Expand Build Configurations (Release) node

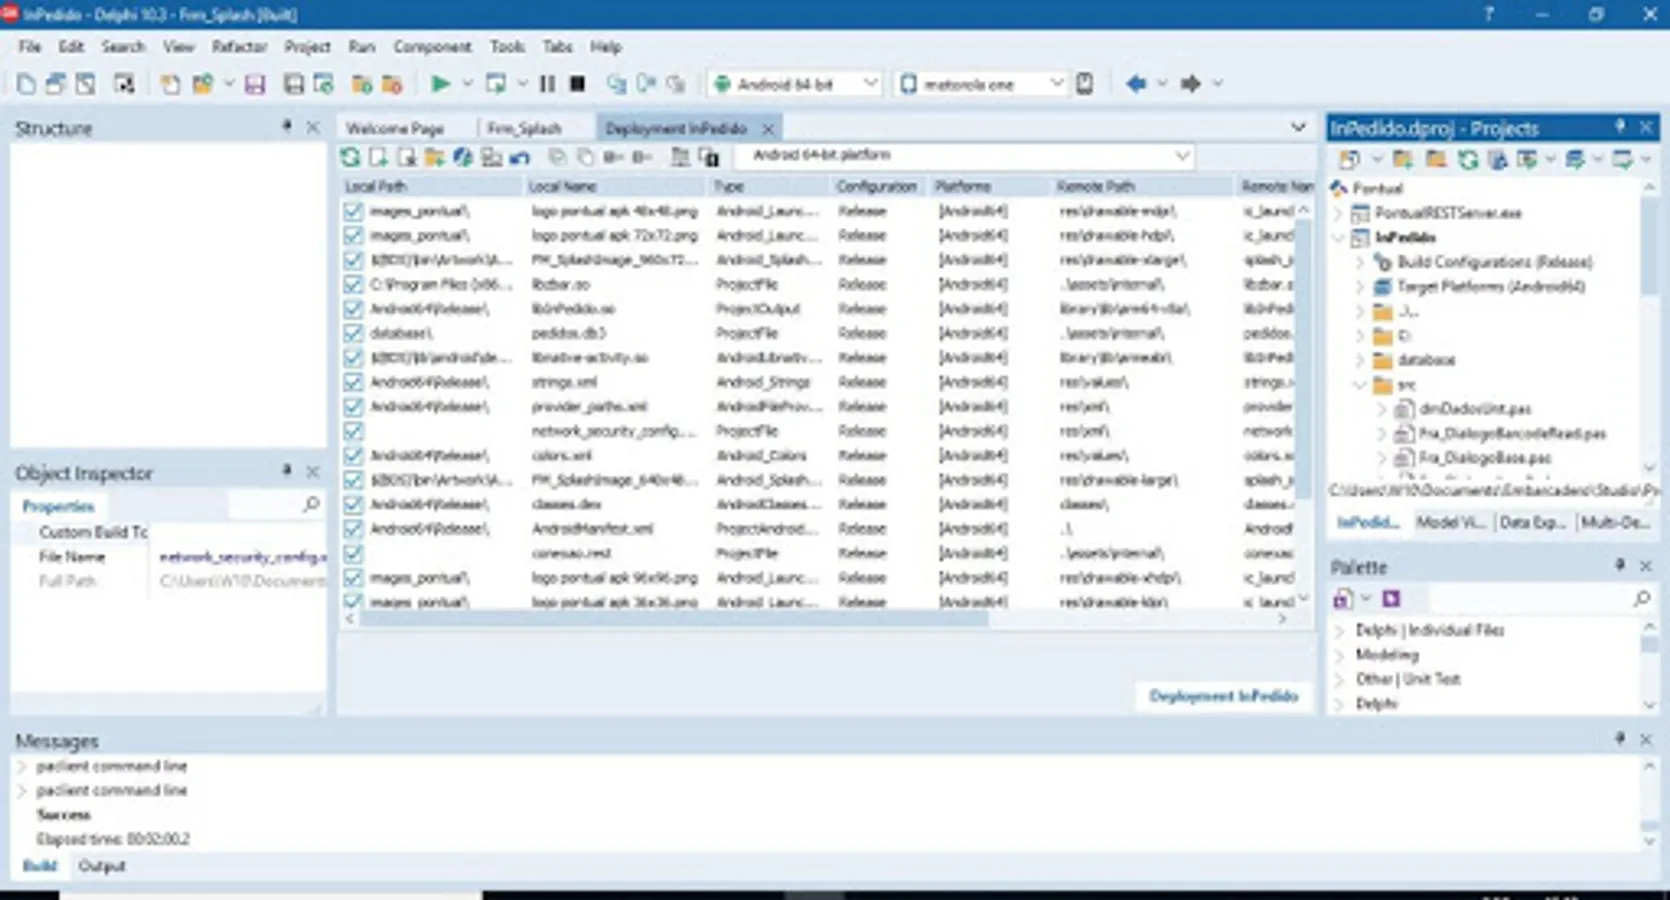pyautogui.click(x=1359, y=262)
